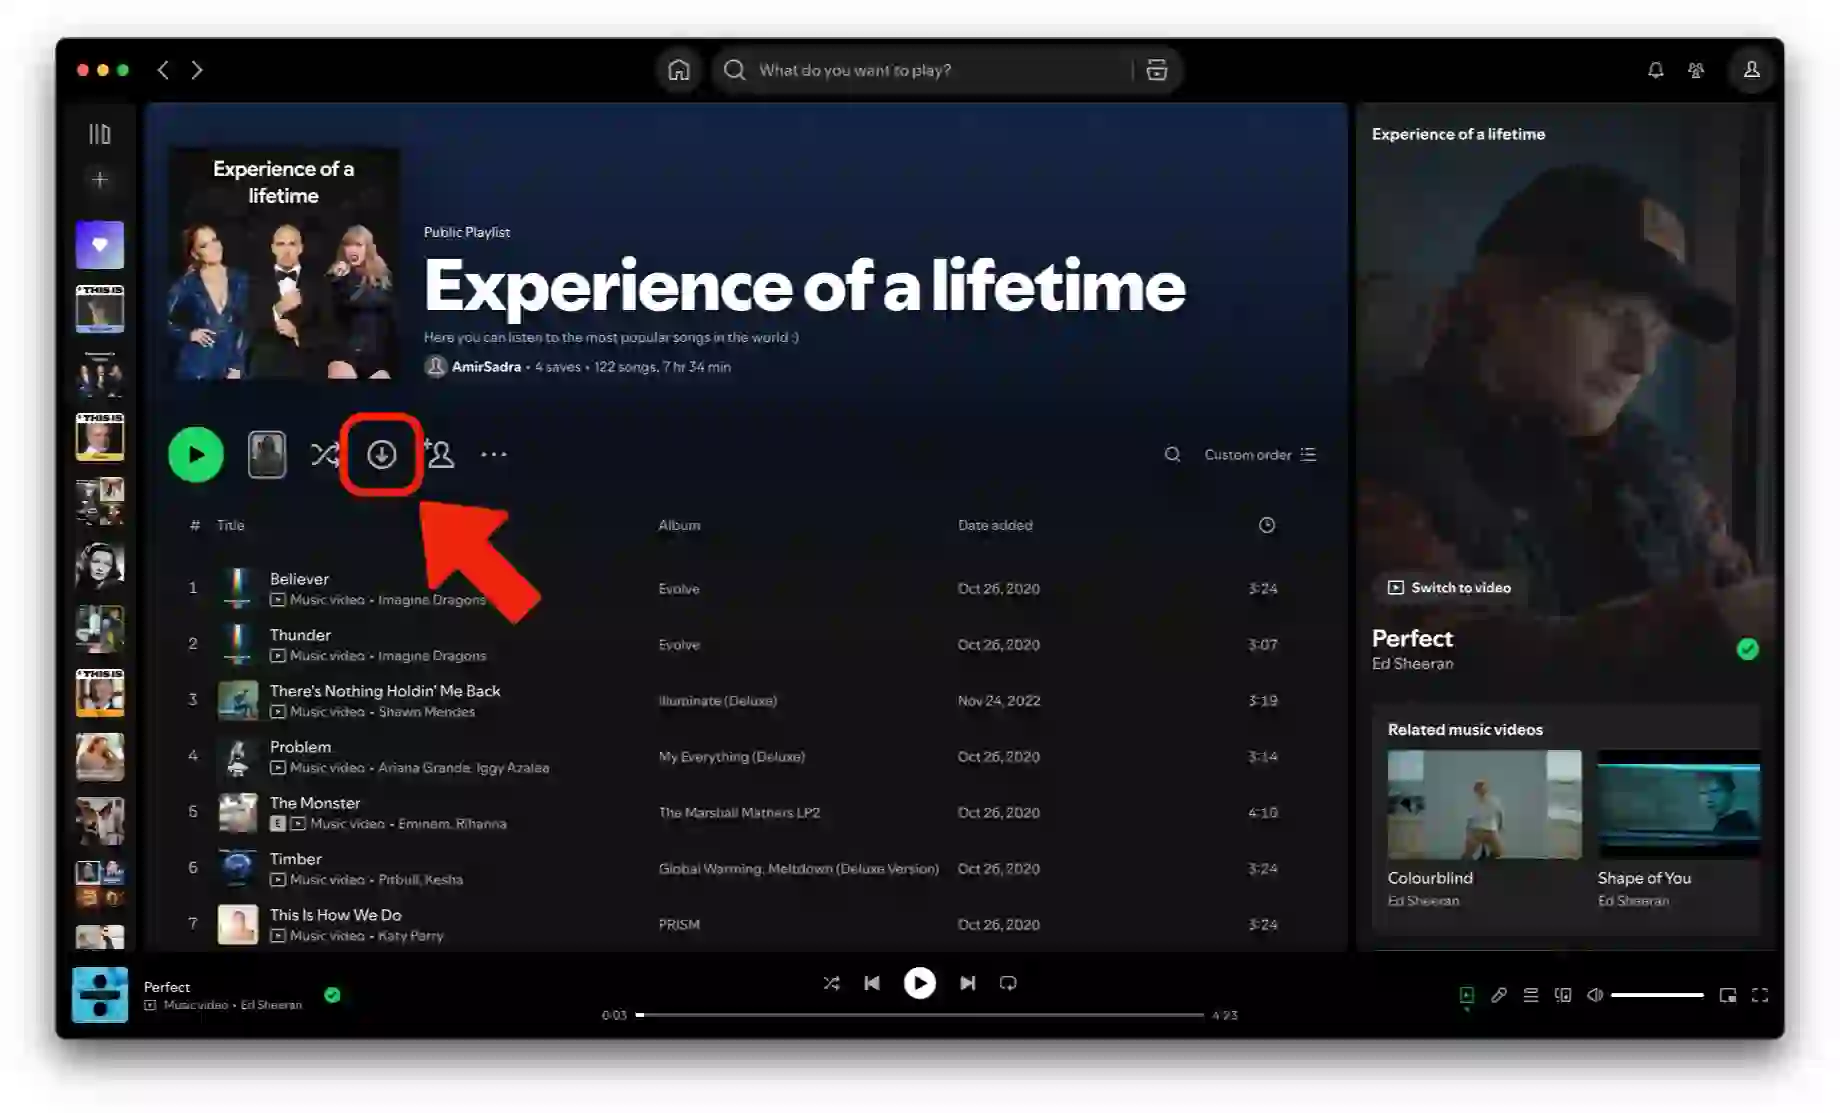Seek on the song progress bar

click(920, 1015)
